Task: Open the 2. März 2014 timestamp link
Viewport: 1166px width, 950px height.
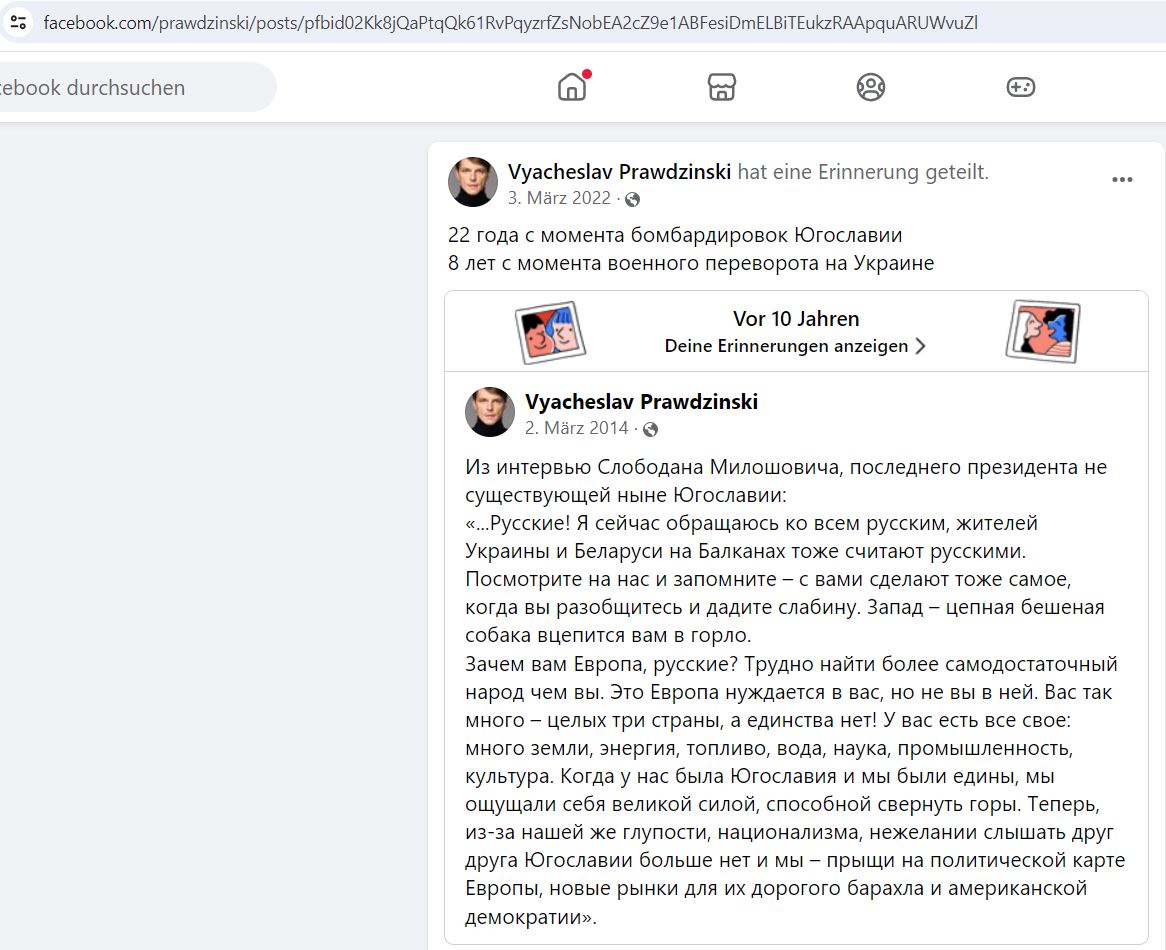Action: click(x=576, y=428)
